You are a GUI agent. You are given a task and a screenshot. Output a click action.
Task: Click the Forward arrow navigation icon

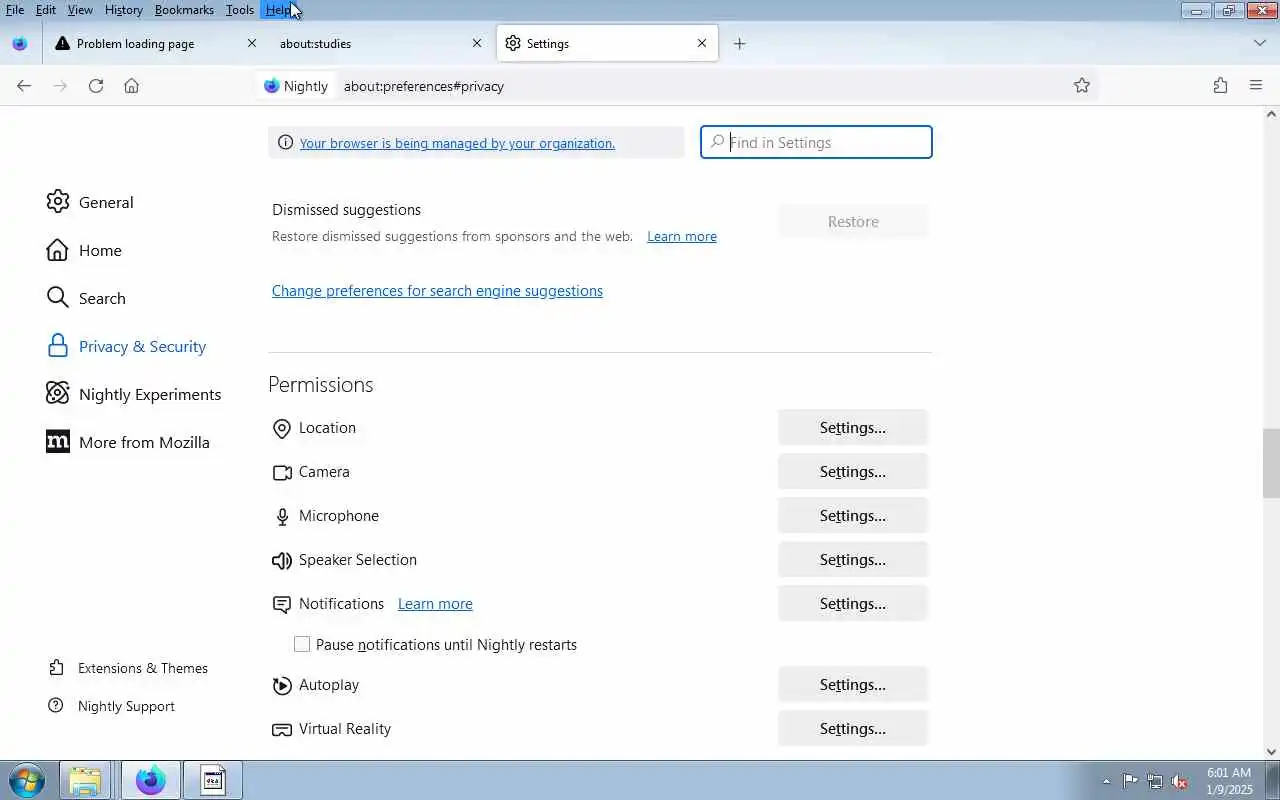[60, 86]
